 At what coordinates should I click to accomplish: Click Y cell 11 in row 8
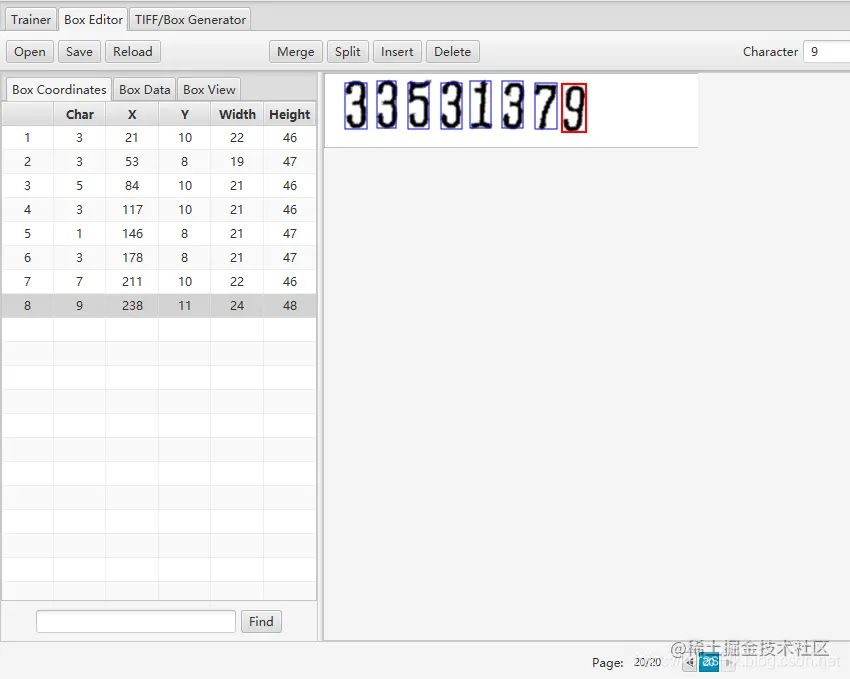coord(185,306)
